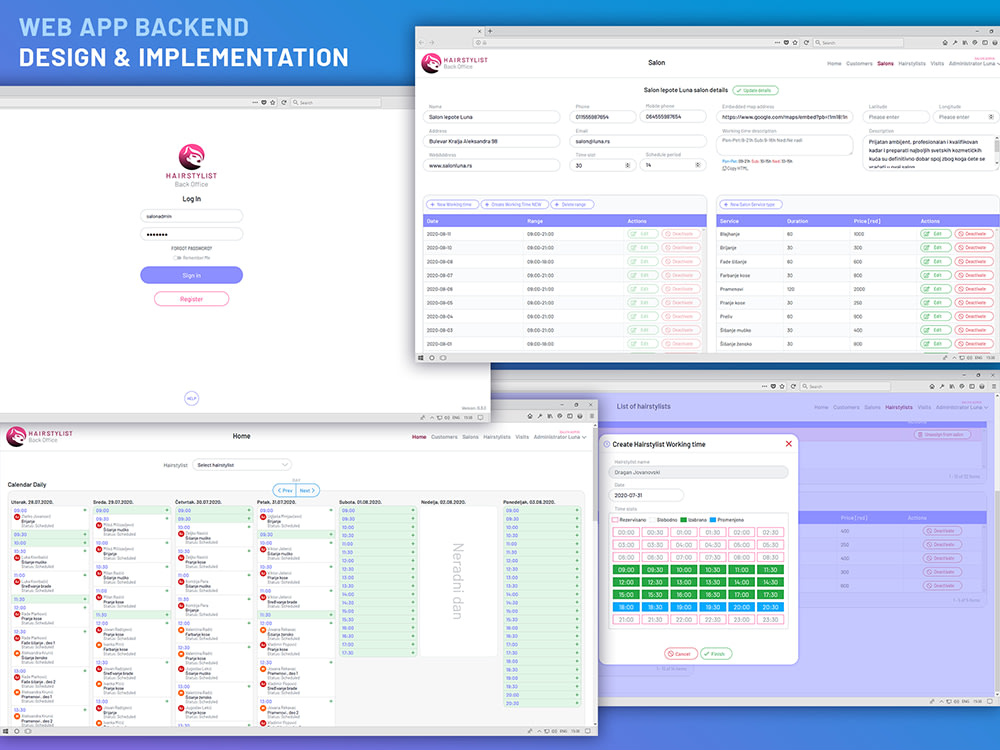Click Hairstylist logo in Home window
Image resolution: width=1000 pixels, height=750 pixels.
pos(40,436)
